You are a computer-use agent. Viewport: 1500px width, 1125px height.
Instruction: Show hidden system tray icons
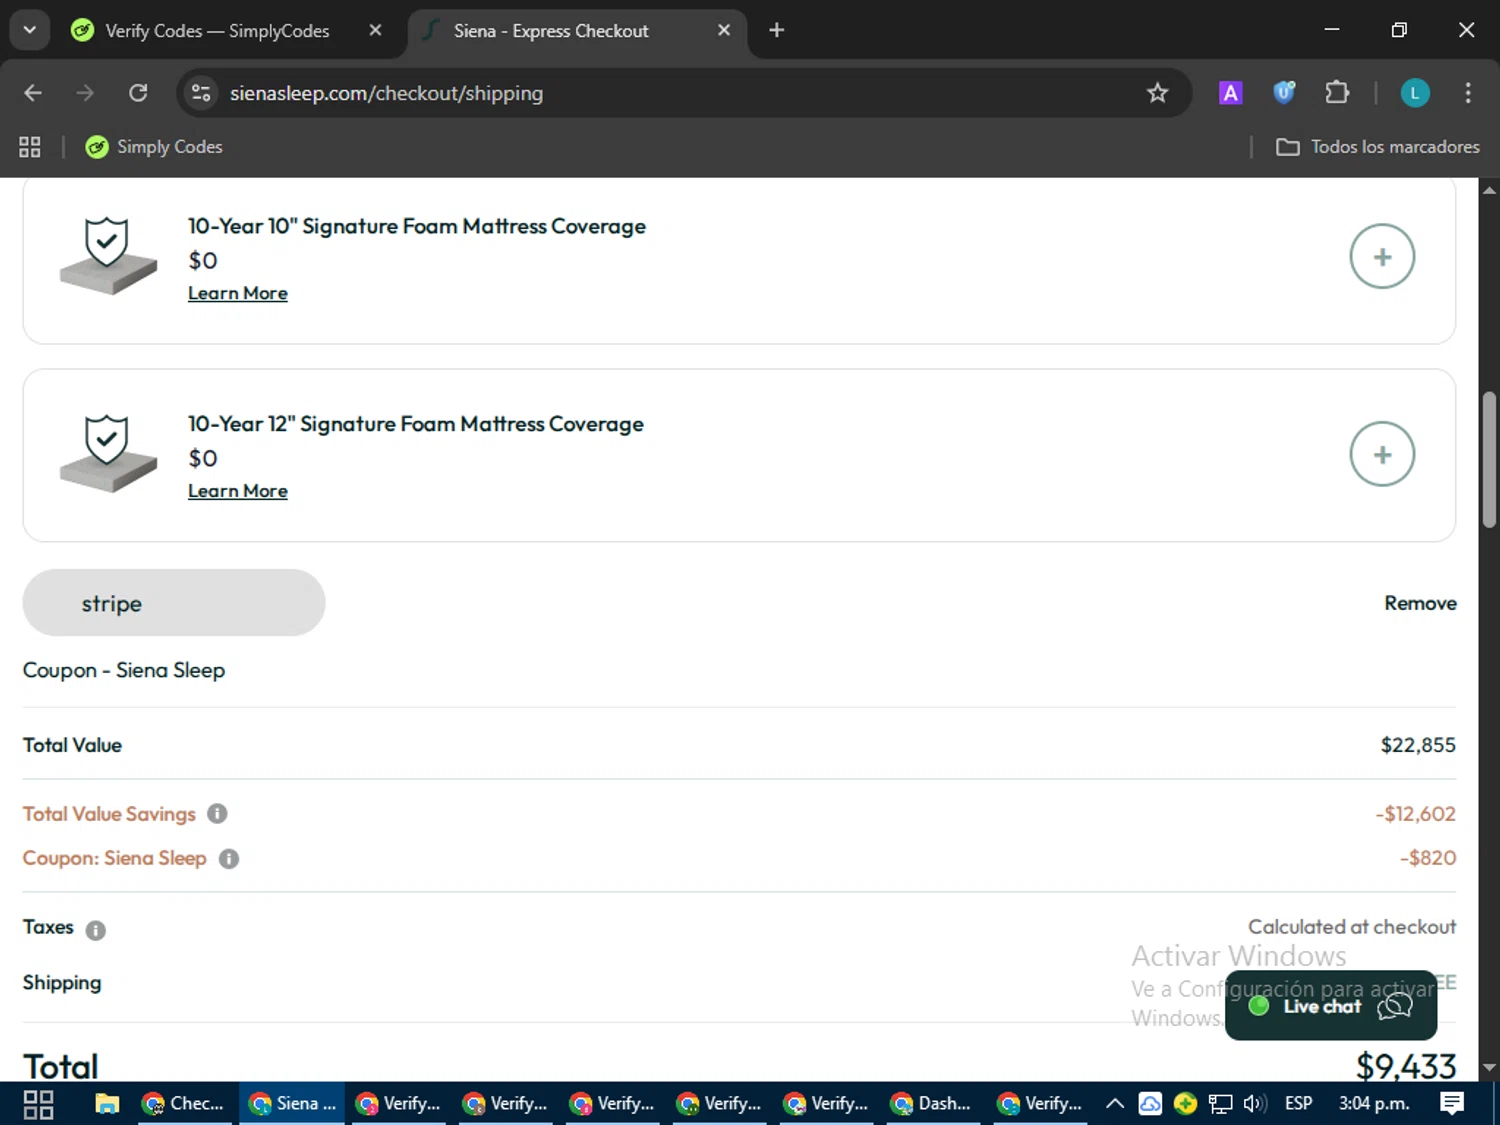tap(1114, 1104)
